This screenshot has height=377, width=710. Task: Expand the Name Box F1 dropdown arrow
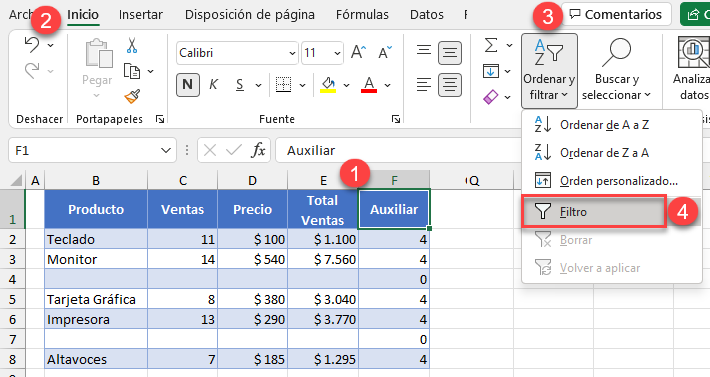click(166, 150)
